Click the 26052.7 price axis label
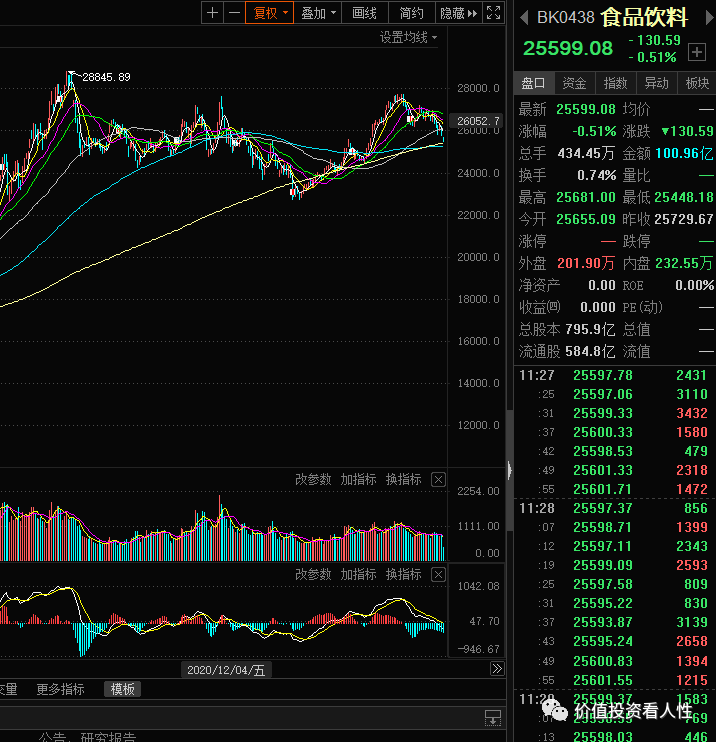Viewport: 716px width, 742px height. pos(477,121)
